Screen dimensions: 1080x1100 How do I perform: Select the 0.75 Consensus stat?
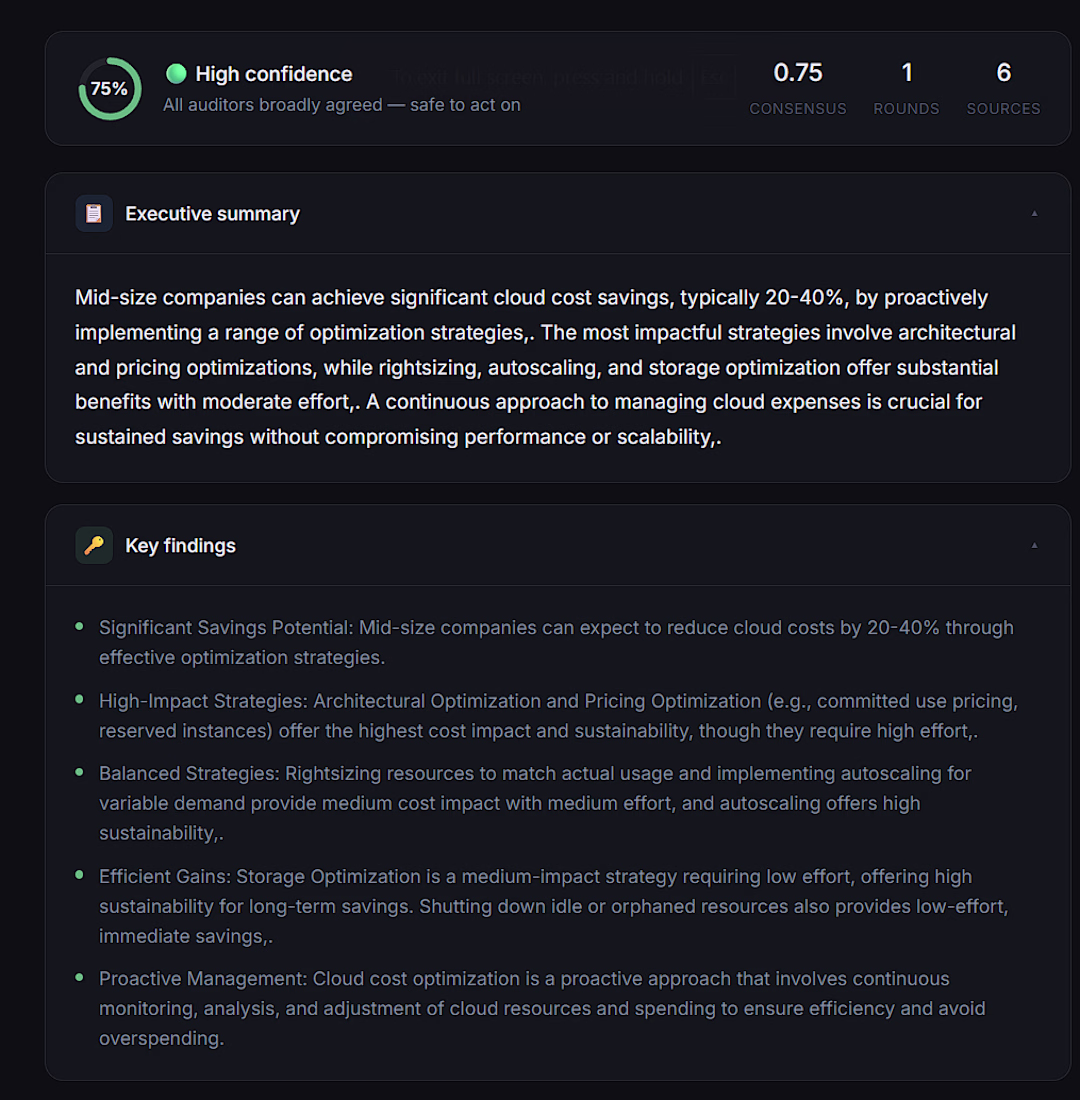tap(798, 88)
